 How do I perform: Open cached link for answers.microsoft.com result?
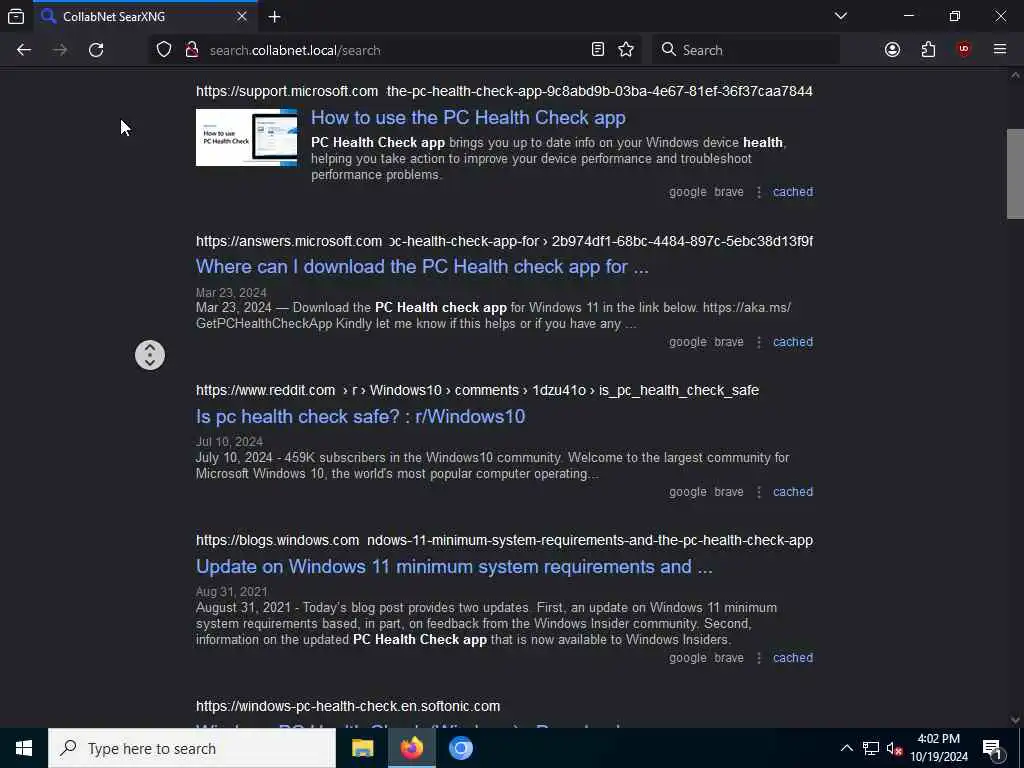click(x=793, y=342)
